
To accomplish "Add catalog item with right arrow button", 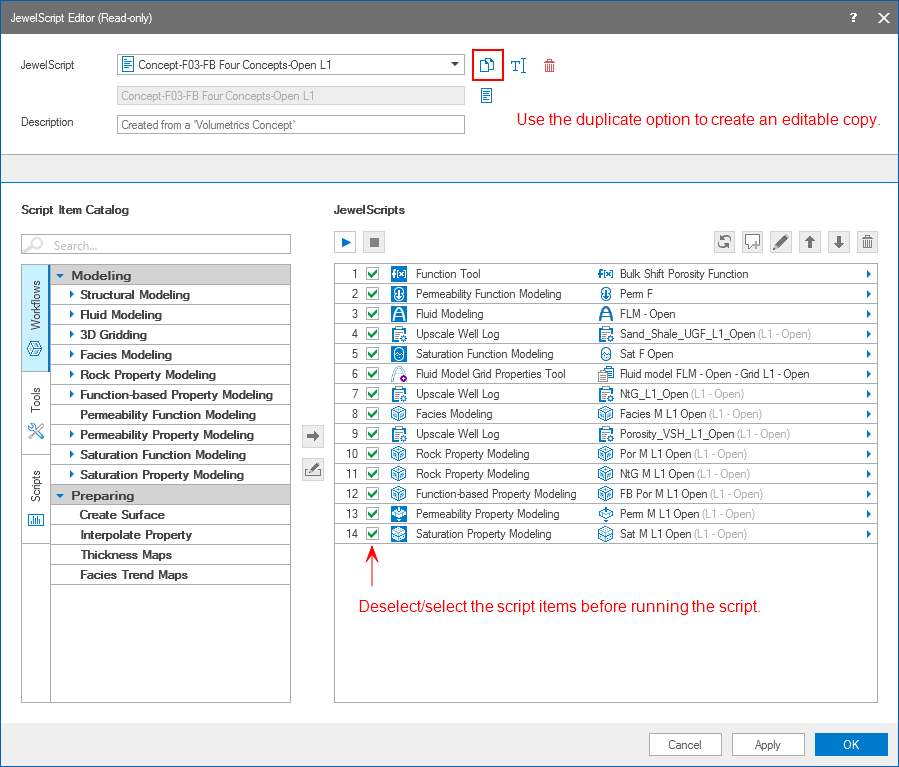I will pyautogui.click(x=313, y=435).
